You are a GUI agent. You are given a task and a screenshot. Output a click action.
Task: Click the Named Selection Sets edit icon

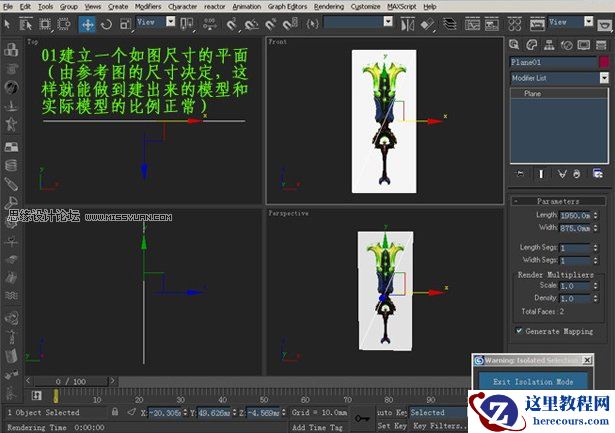(313, 24)
